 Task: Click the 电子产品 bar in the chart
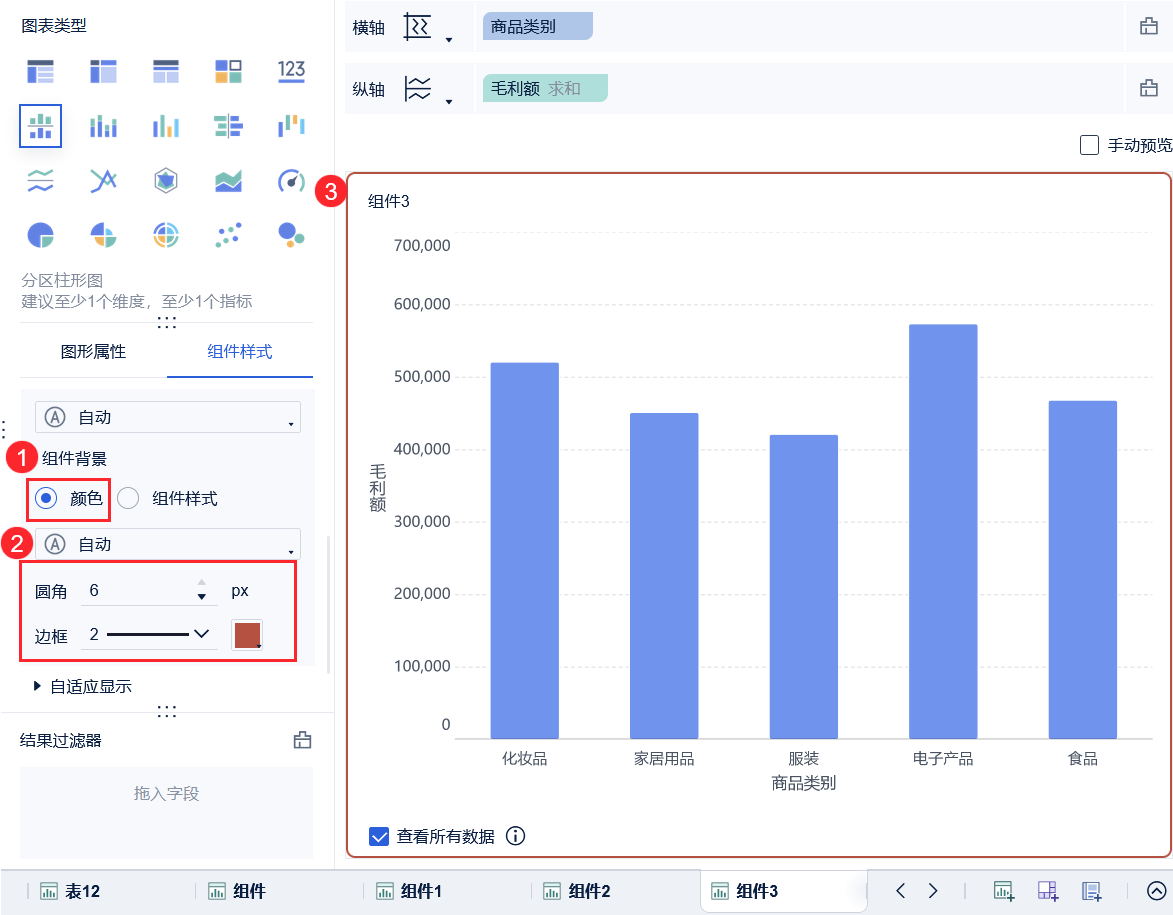point(943,531)
